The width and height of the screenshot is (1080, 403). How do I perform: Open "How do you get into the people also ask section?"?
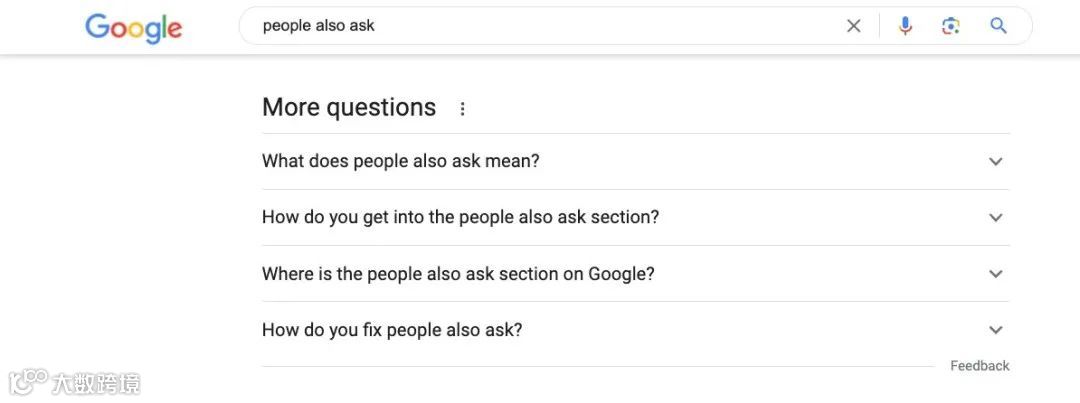pyautogui.click(x=460, y=217)
